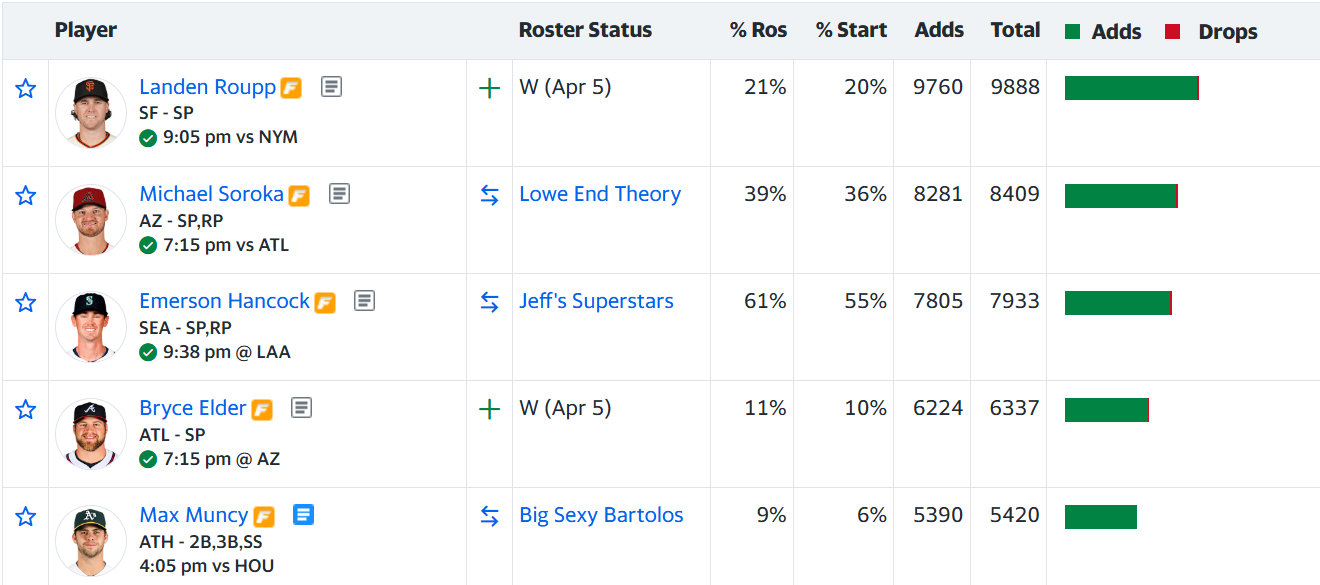Image resolution: width=1320 pixels, height=585 pixels.
Task: Open Jeff's Superstars team link
Action: pos(596,301)
